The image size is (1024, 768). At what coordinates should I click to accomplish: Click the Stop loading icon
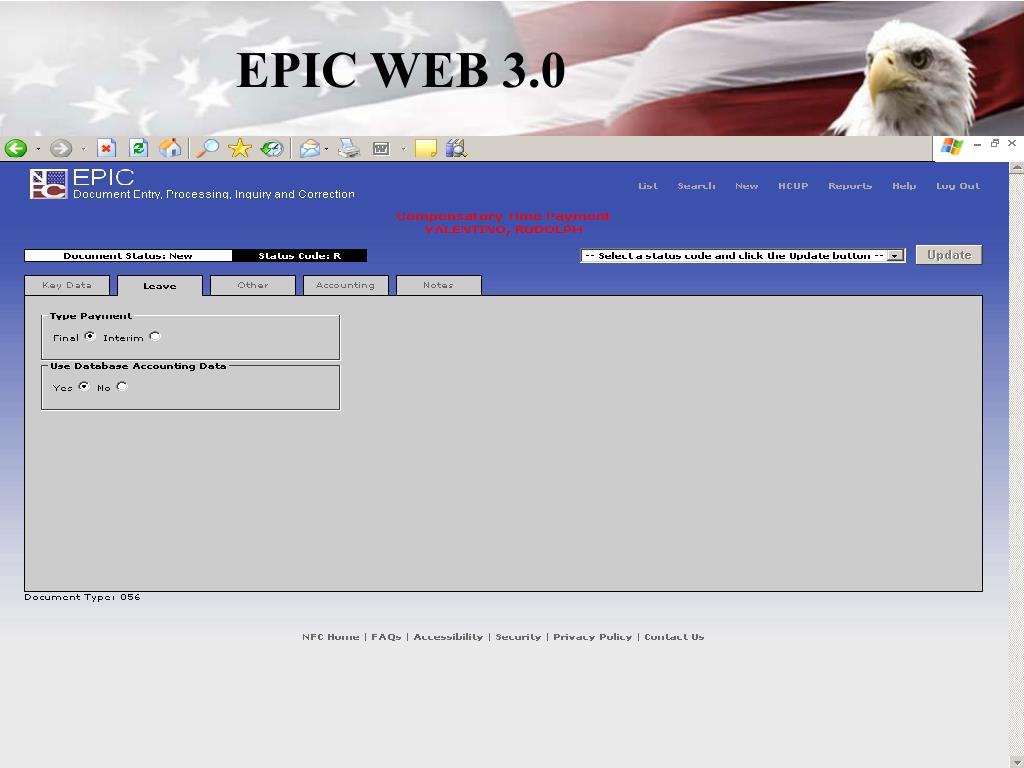coord(106,148)
